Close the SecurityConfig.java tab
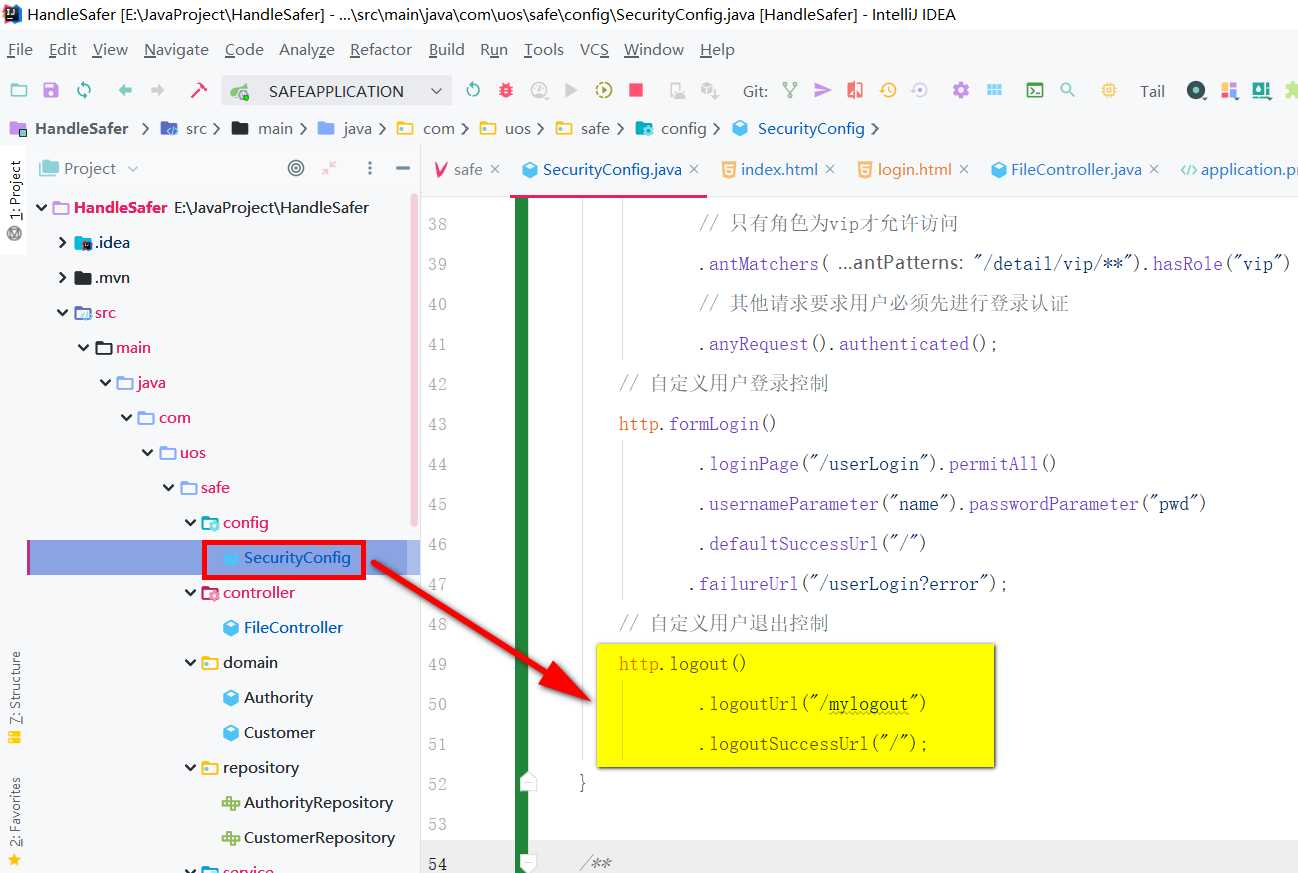This screenshot has width=1298, height=873. pos(694,170)
